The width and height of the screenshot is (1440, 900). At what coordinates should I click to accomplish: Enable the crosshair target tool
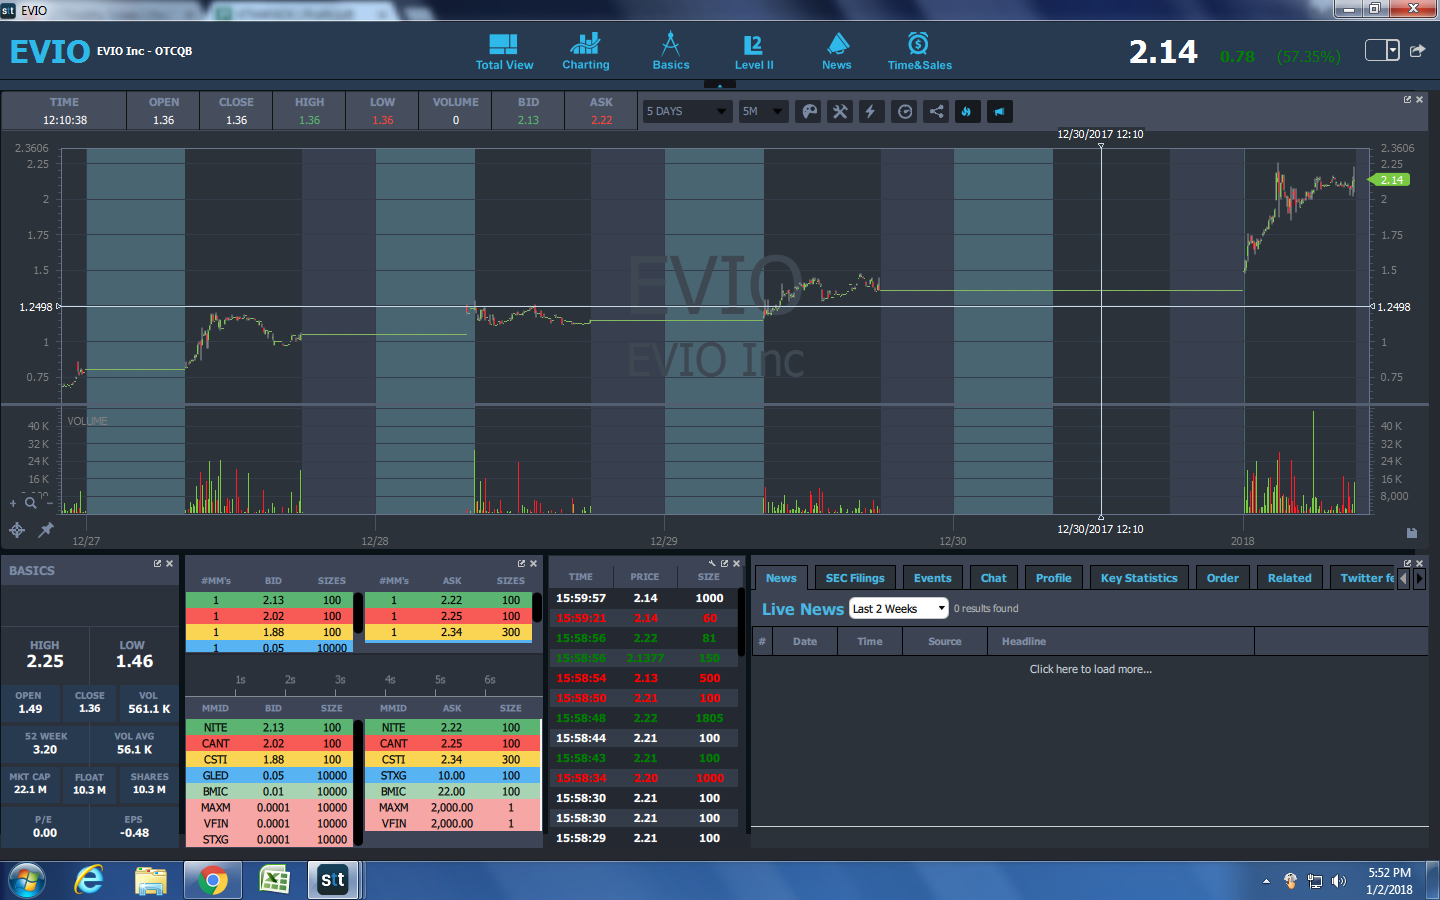17,530
